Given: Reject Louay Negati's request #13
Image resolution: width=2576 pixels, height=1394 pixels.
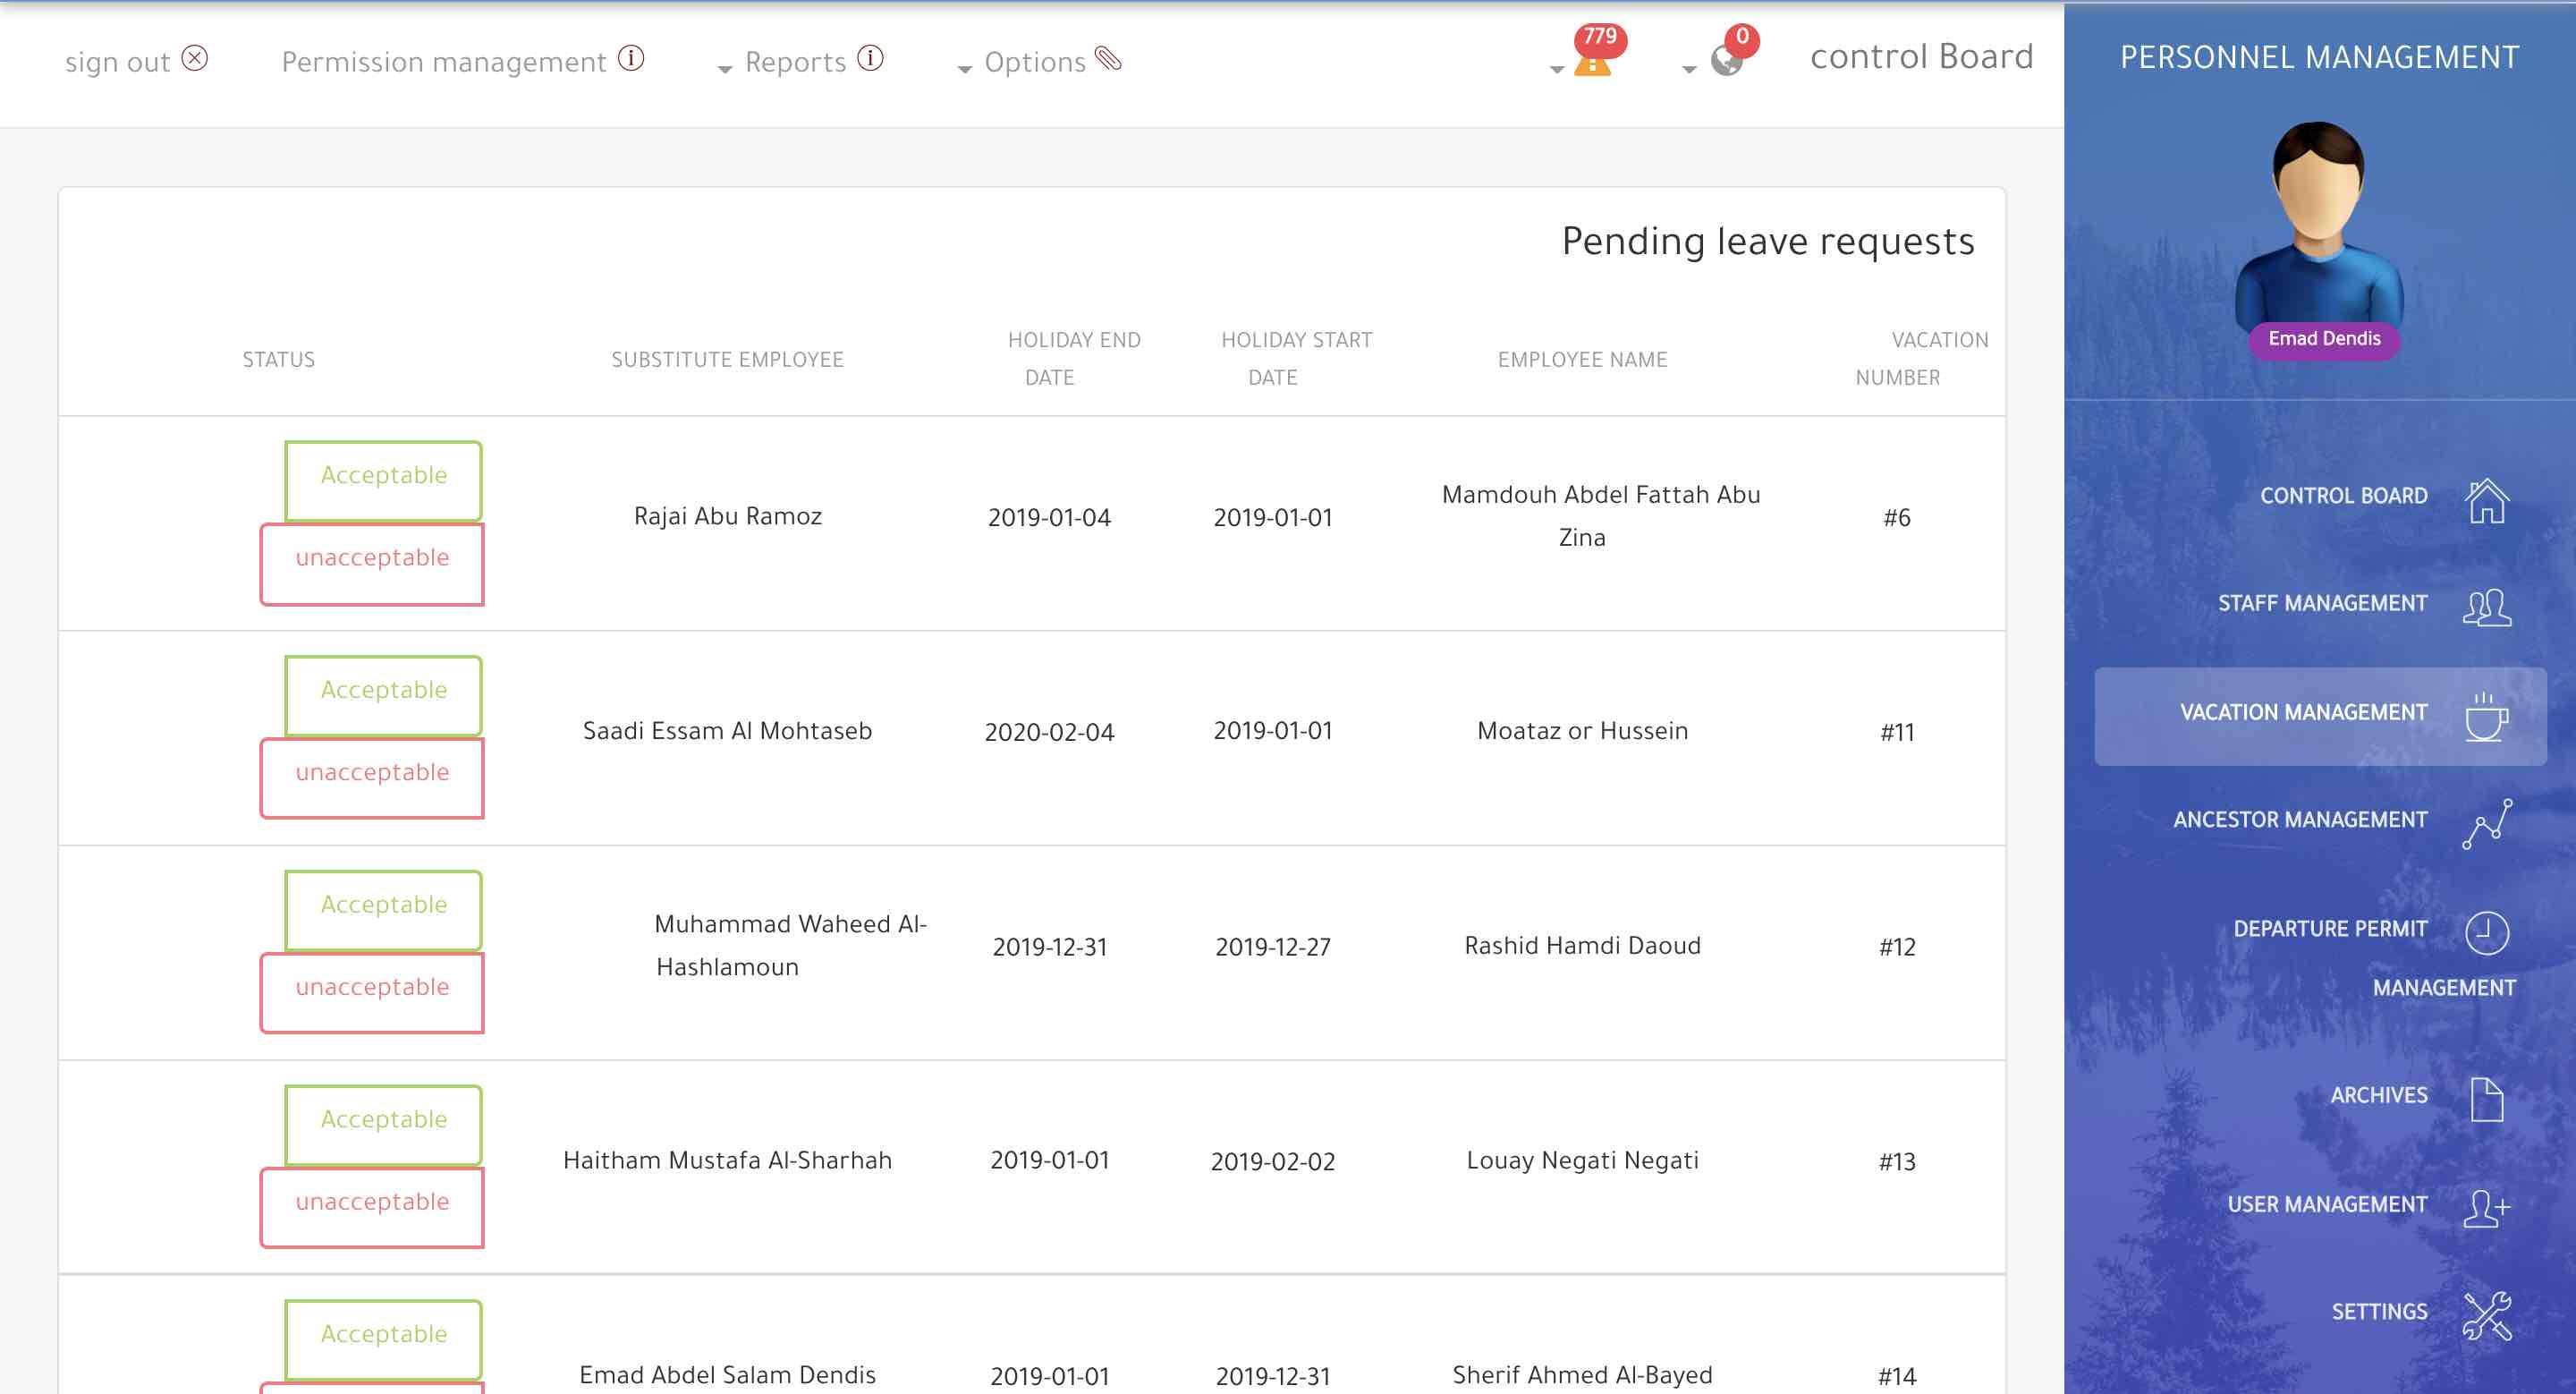Looking at the screenshot, I should click(x=372, y=1206).
